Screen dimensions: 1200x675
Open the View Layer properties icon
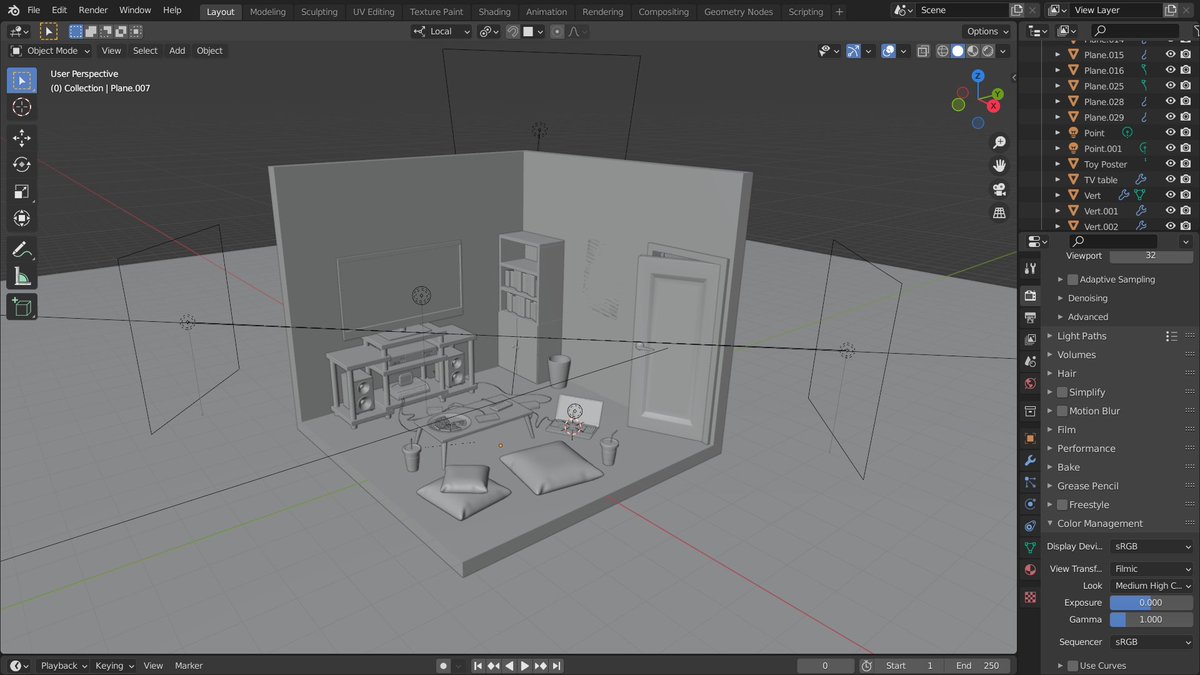point(1030,340)
